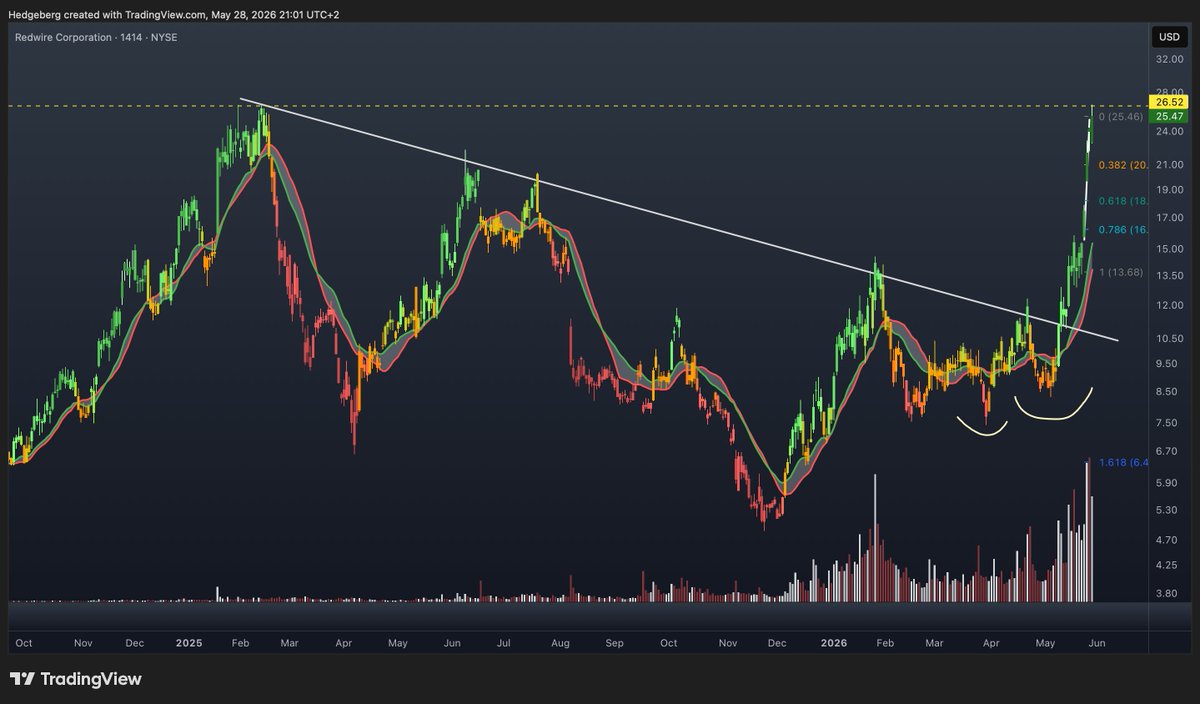Screen dimensions: 1200x704
Task: Select the Fibonacci 1 (13.68) level label
Action: (x=1120, y=273)
